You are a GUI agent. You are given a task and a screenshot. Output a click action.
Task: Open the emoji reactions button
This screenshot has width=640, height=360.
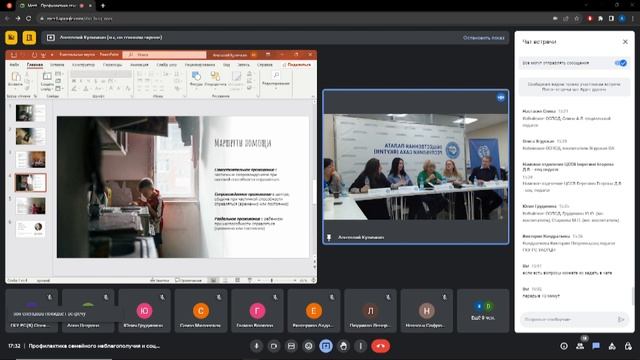309,346
